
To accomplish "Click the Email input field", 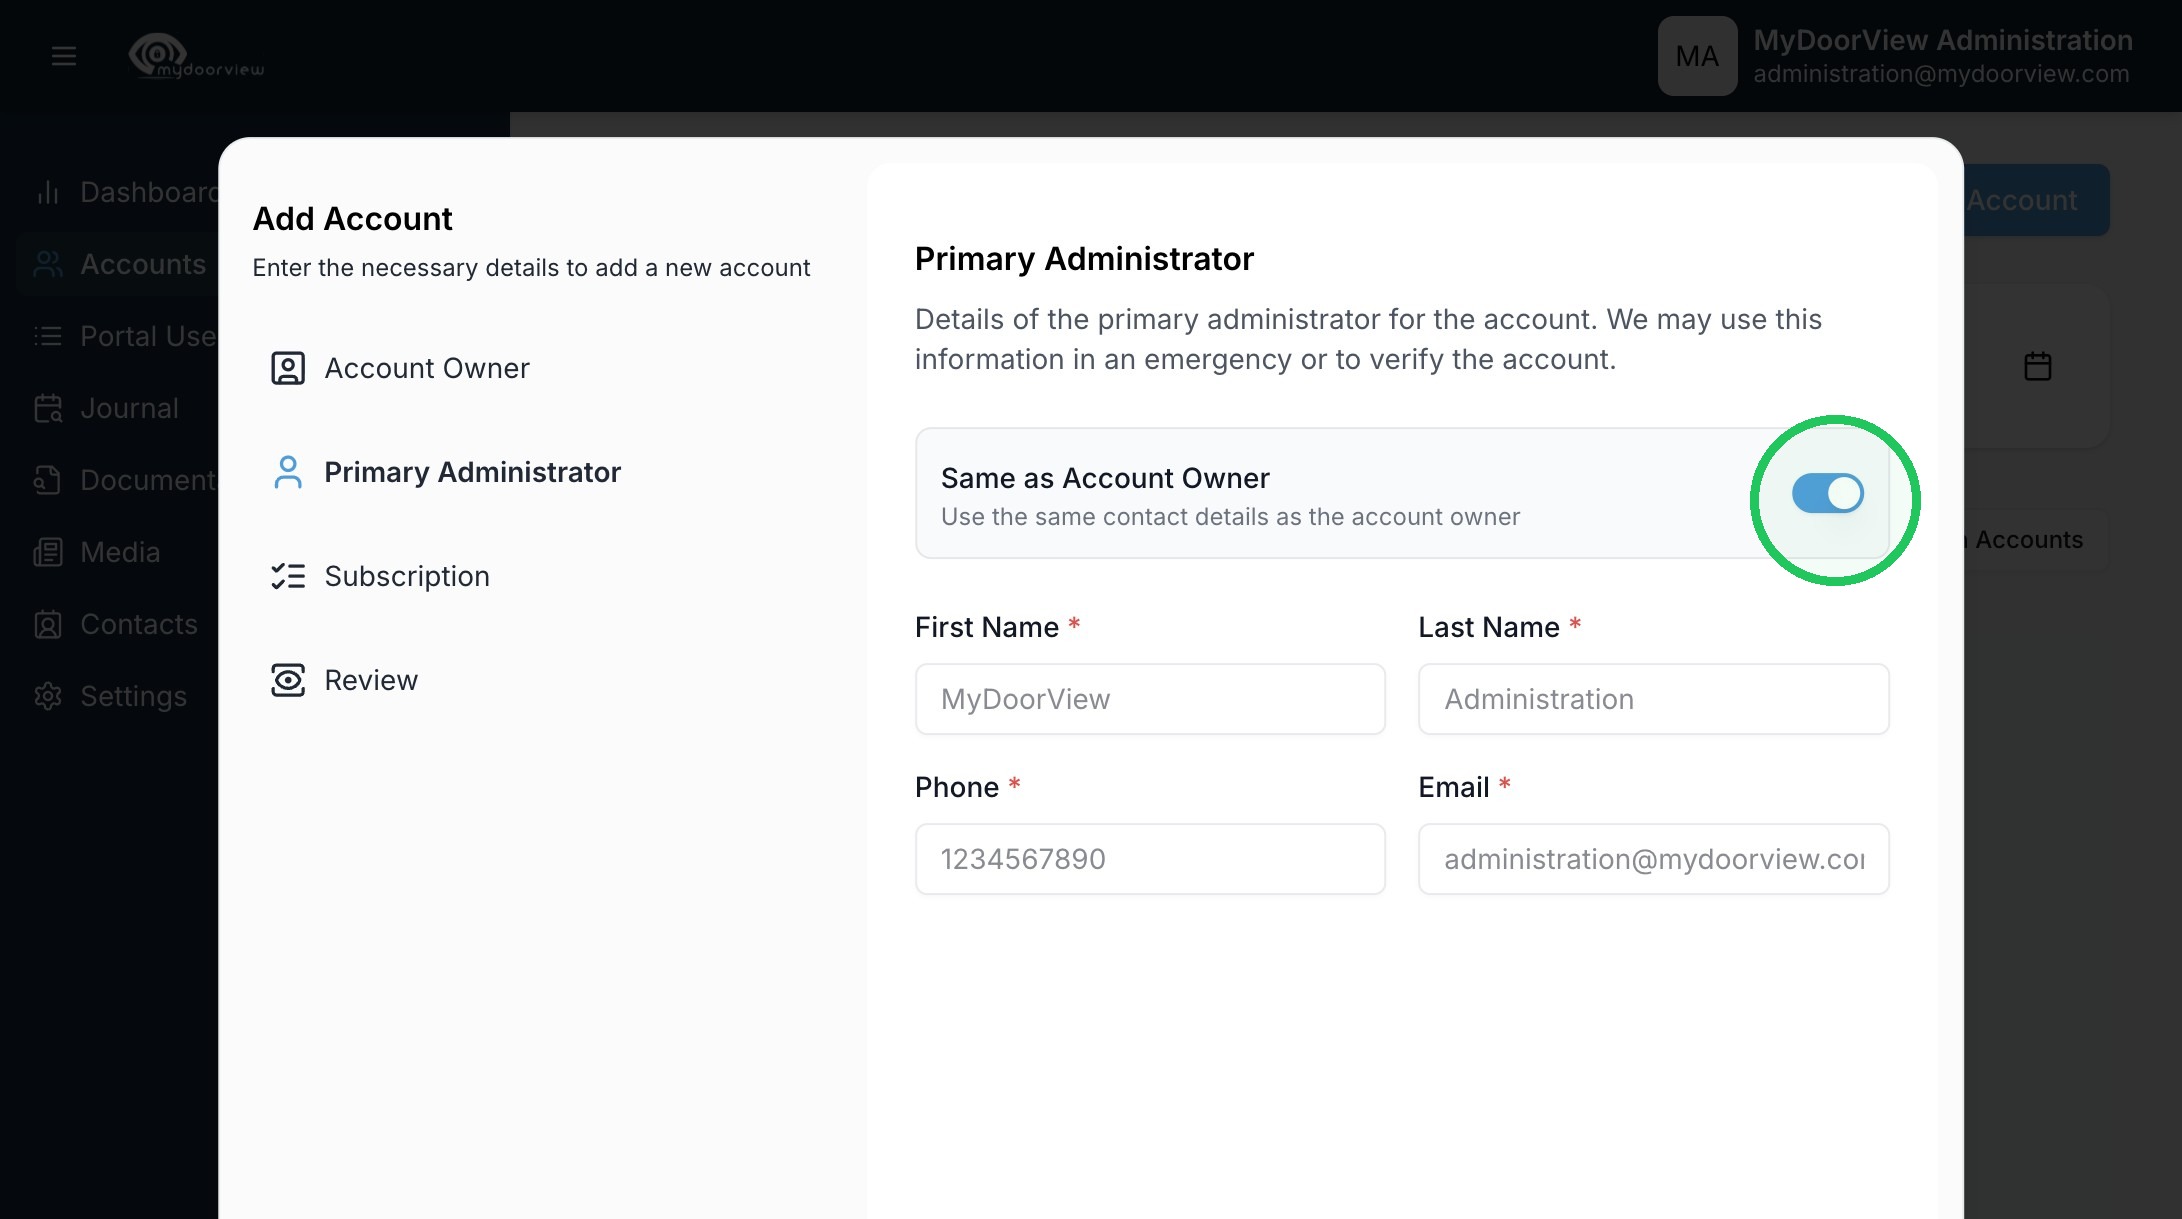I will 1654,859.
